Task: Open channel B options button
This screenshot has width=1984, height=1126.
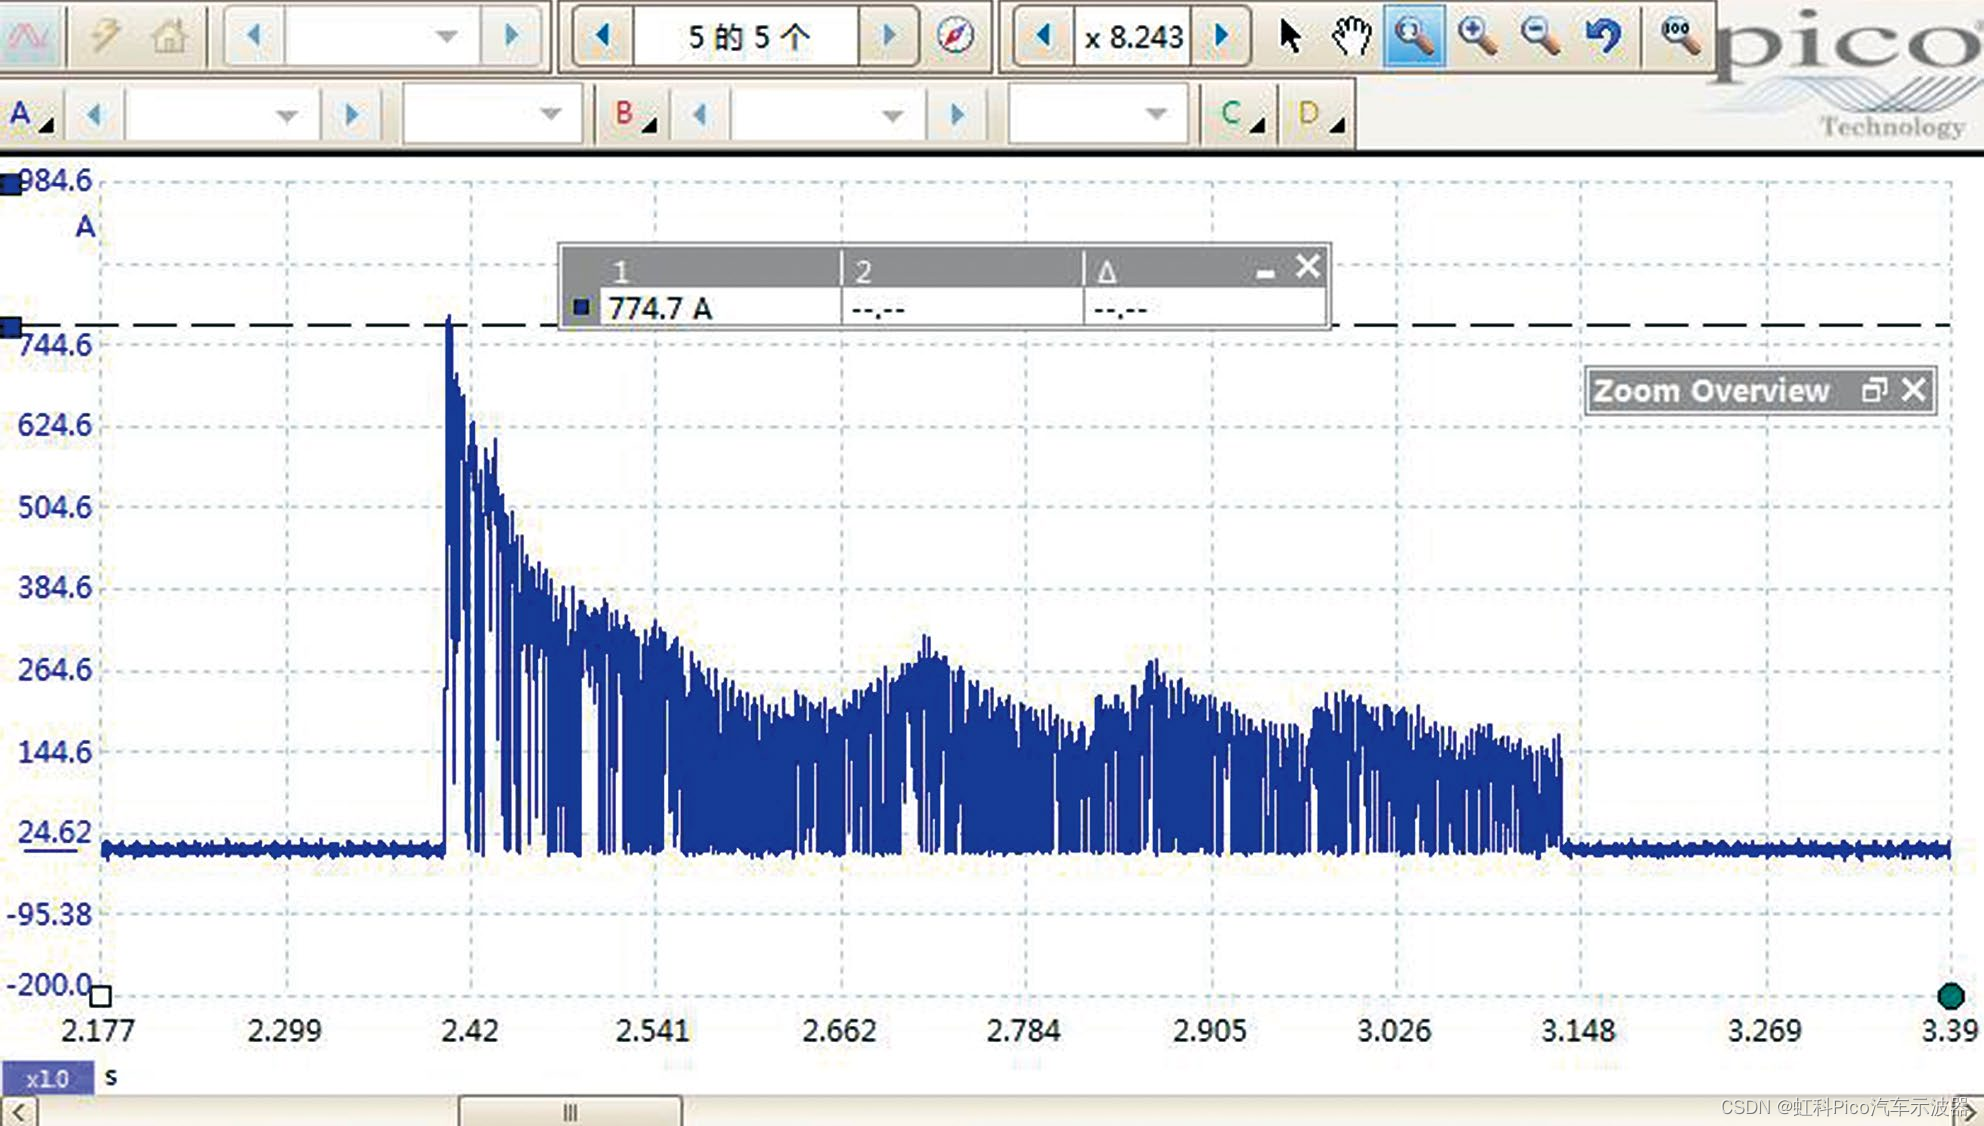Action: (634, 115)
